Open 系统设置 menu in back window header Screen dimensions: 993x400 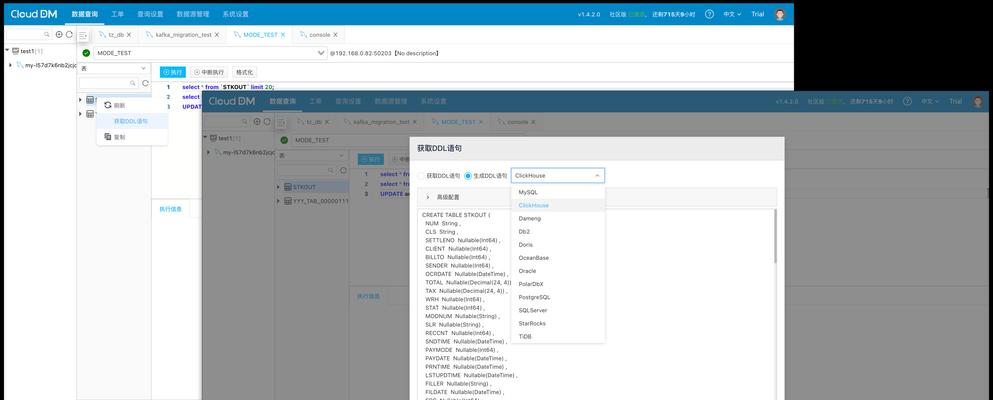coord(236,14)
